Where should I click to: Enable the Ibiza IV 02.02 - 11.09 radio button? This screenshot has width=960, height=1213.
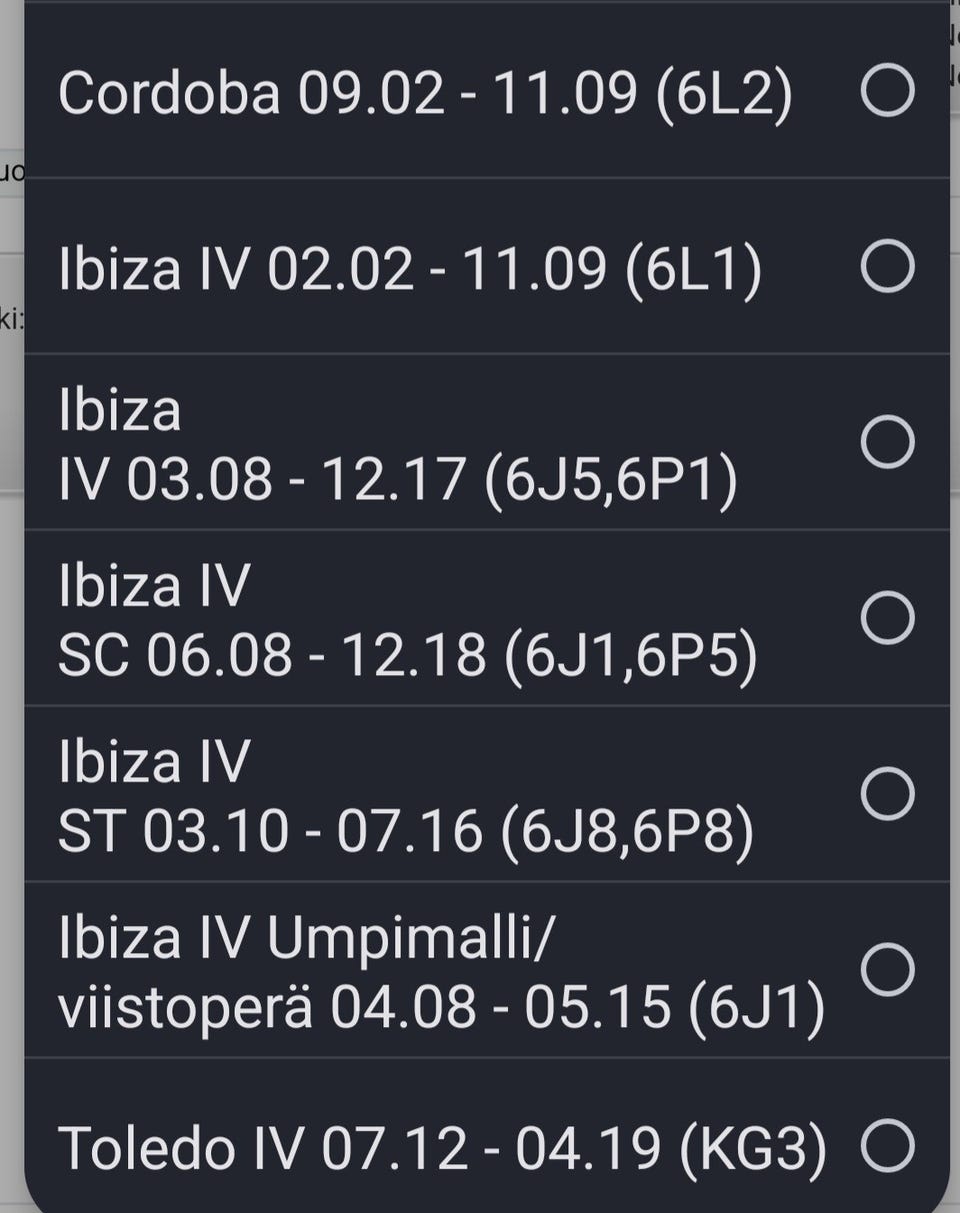[887, 267]
